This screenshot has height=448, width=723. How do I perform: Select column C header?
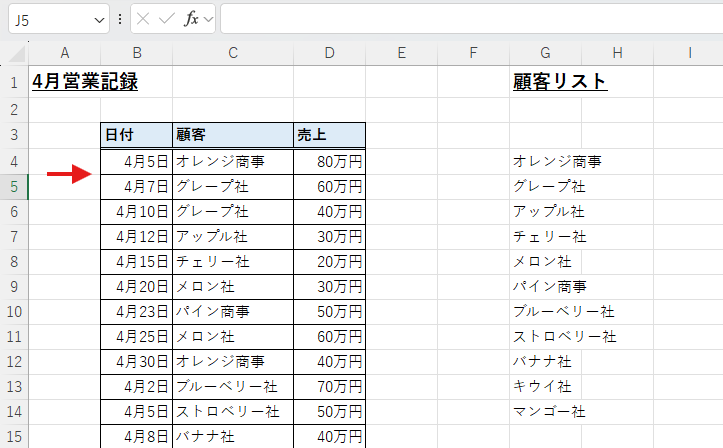(x=232, y=52)
